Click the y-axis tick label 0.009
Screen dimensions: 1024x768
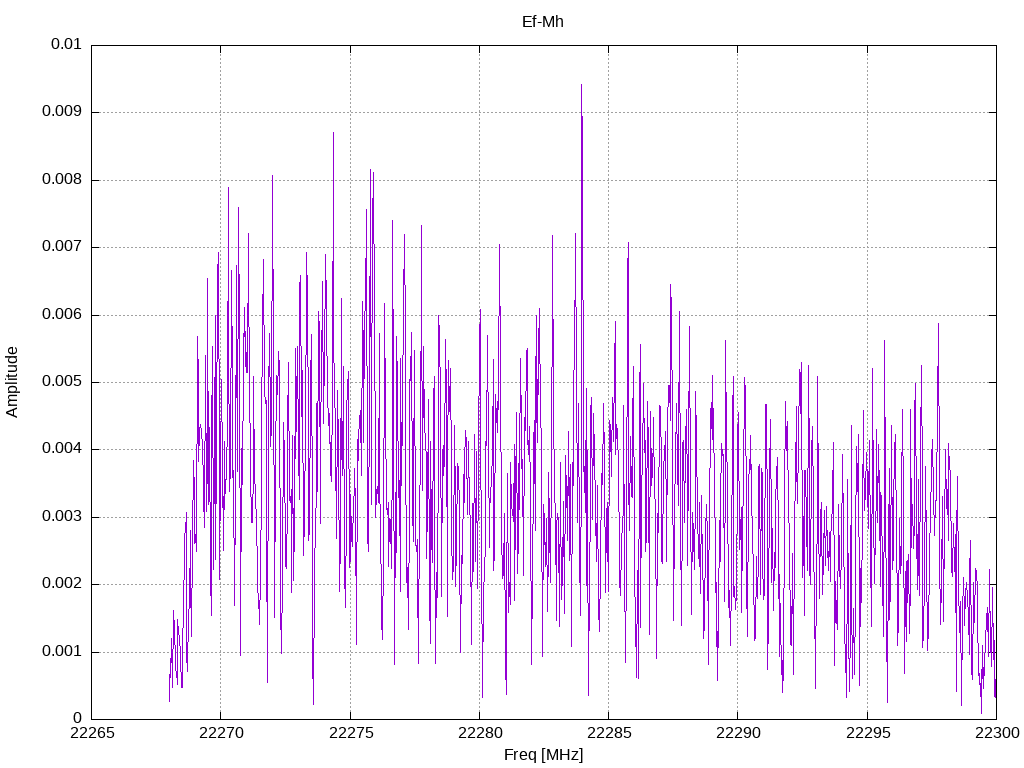62,112
